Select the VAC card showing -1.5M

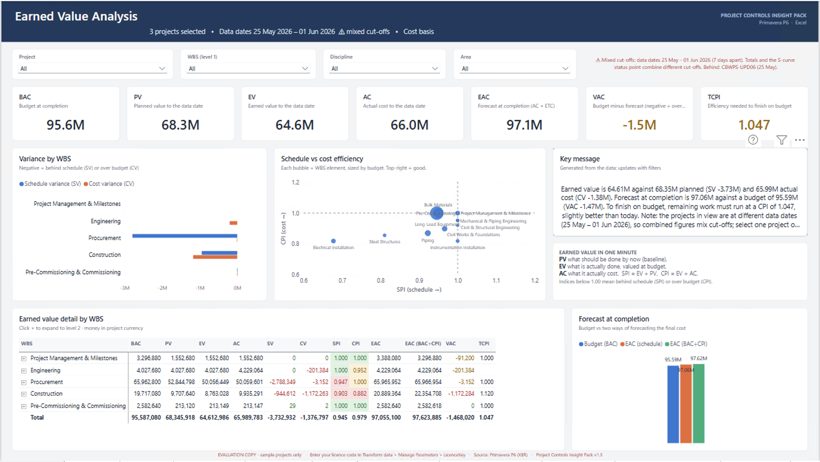(x=639, y=114)
